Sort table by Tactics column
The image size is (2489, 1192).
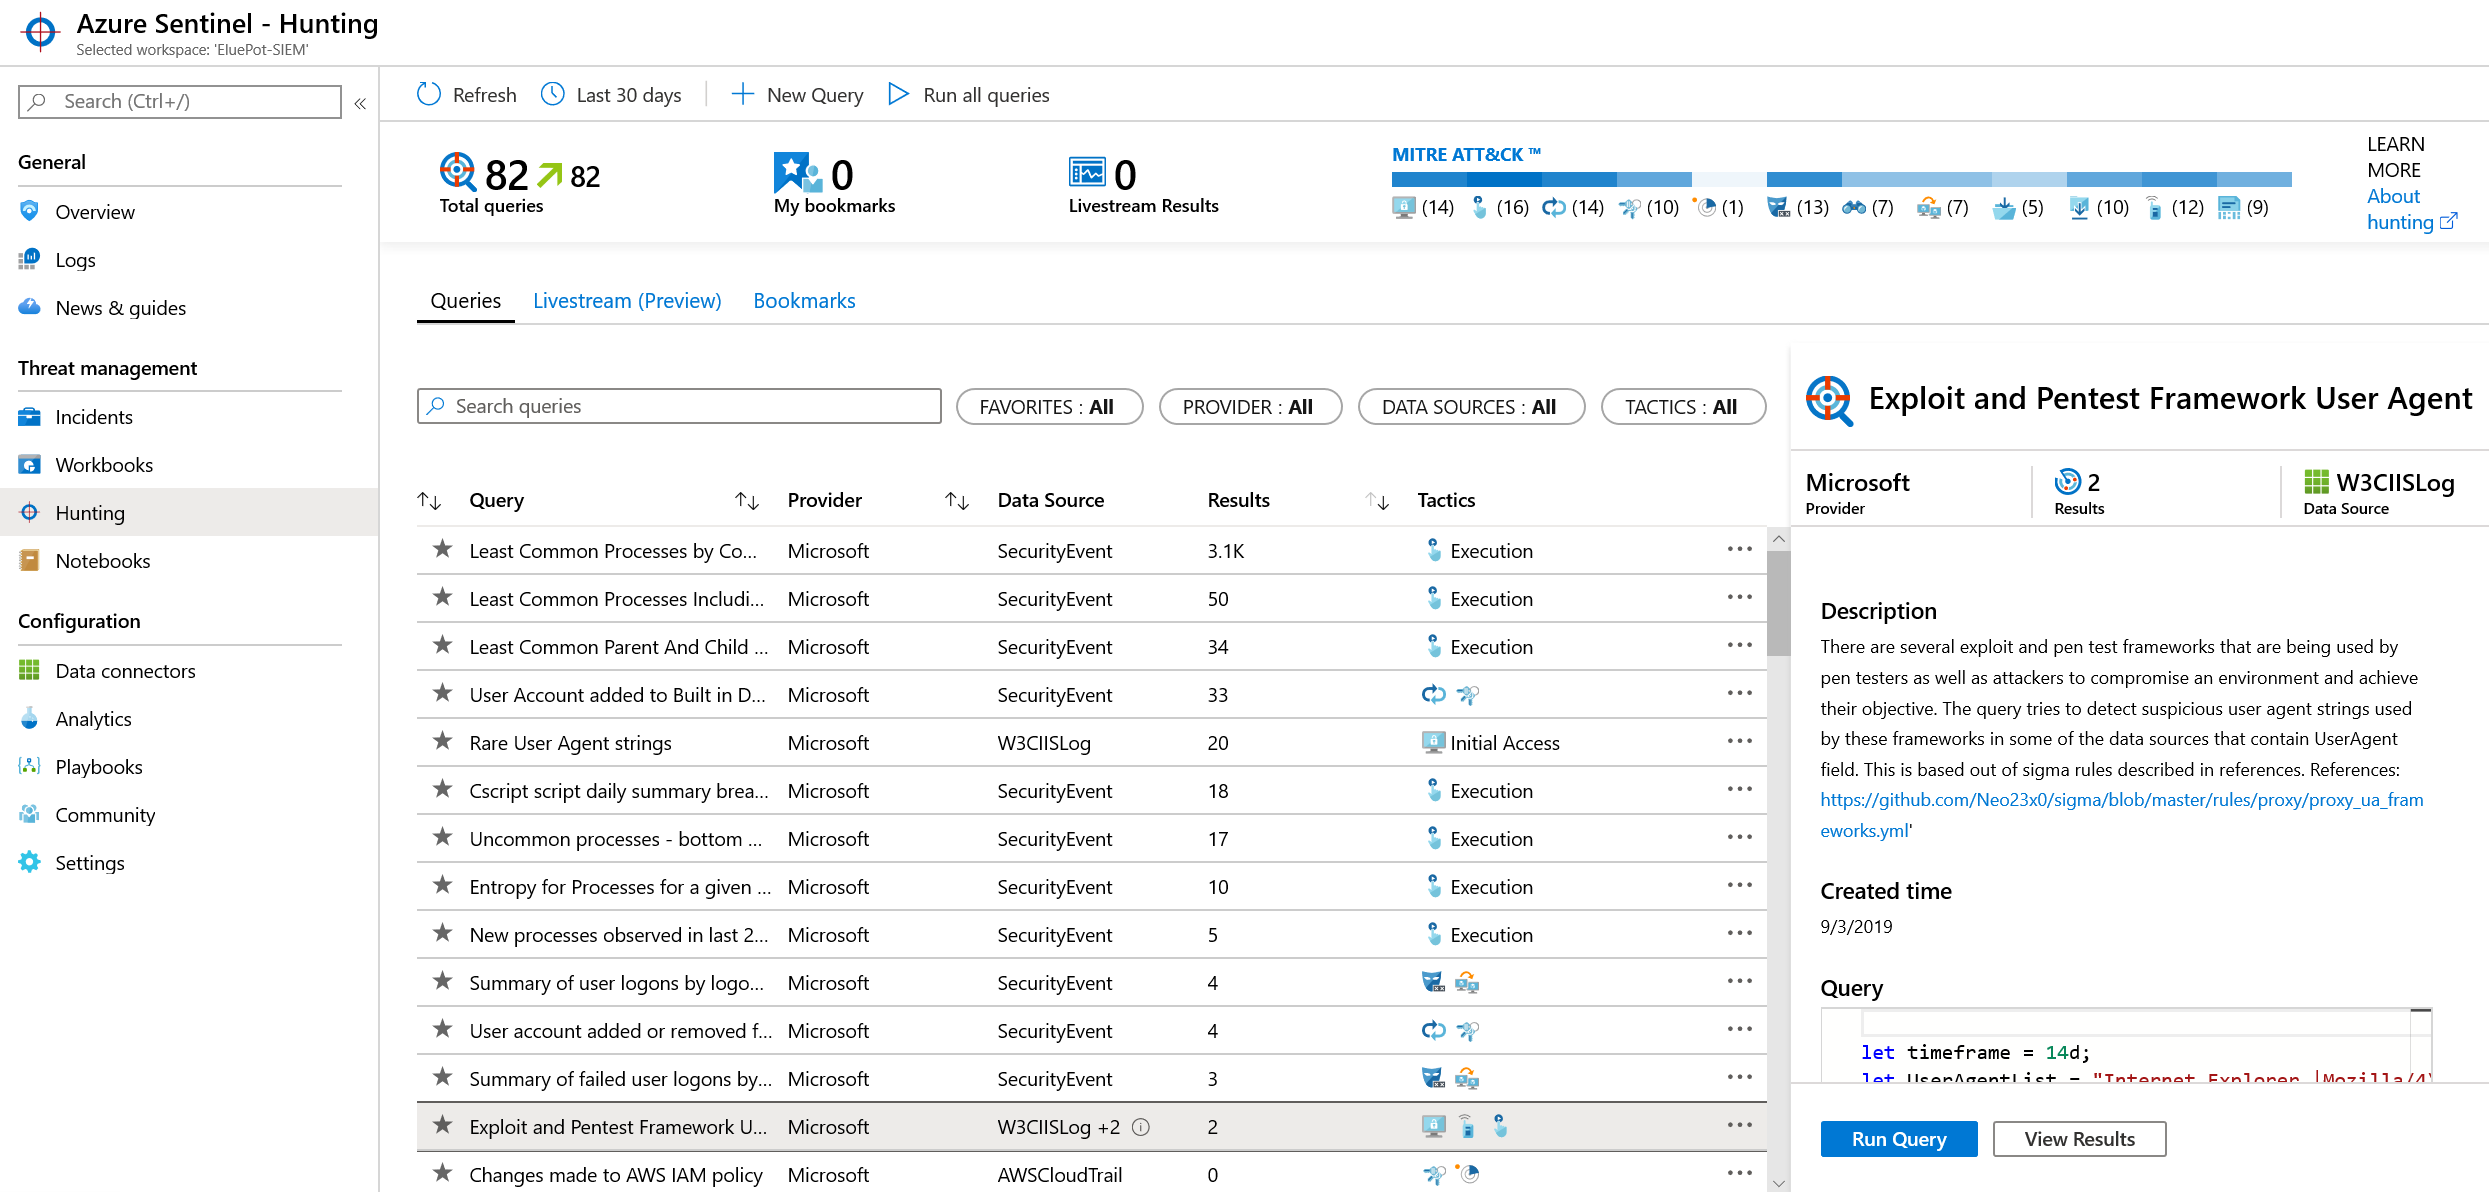pyautogui.click(x=1446, y=500)
